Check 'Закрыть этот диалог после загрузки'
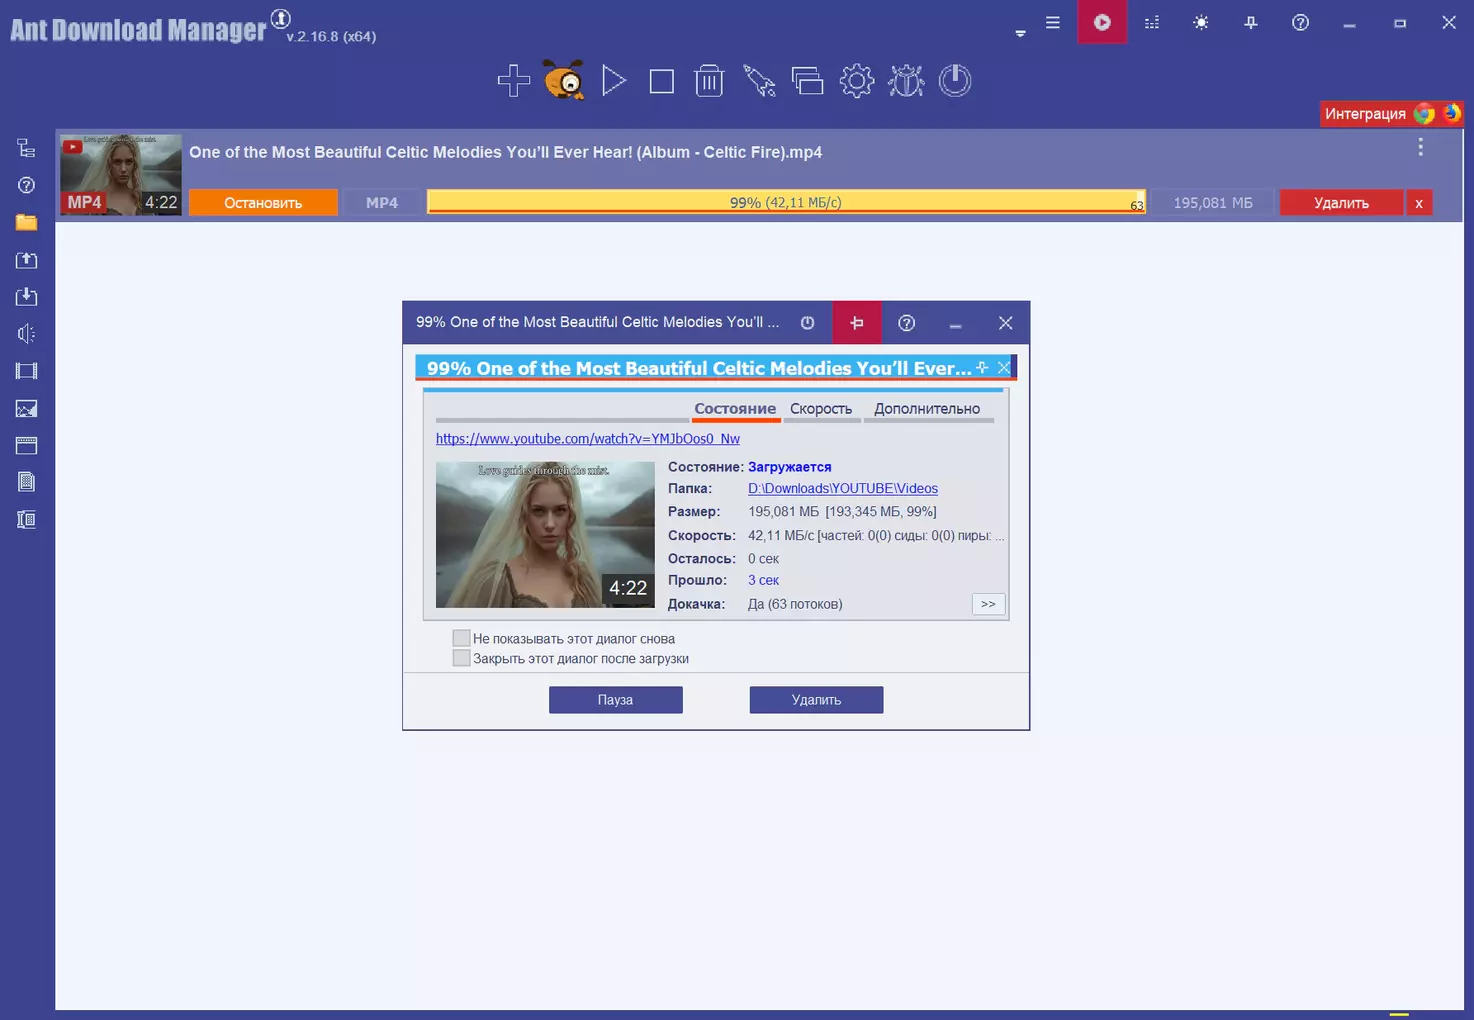The height and width of the screenshot is (1020, 1474). pos(461,658)
